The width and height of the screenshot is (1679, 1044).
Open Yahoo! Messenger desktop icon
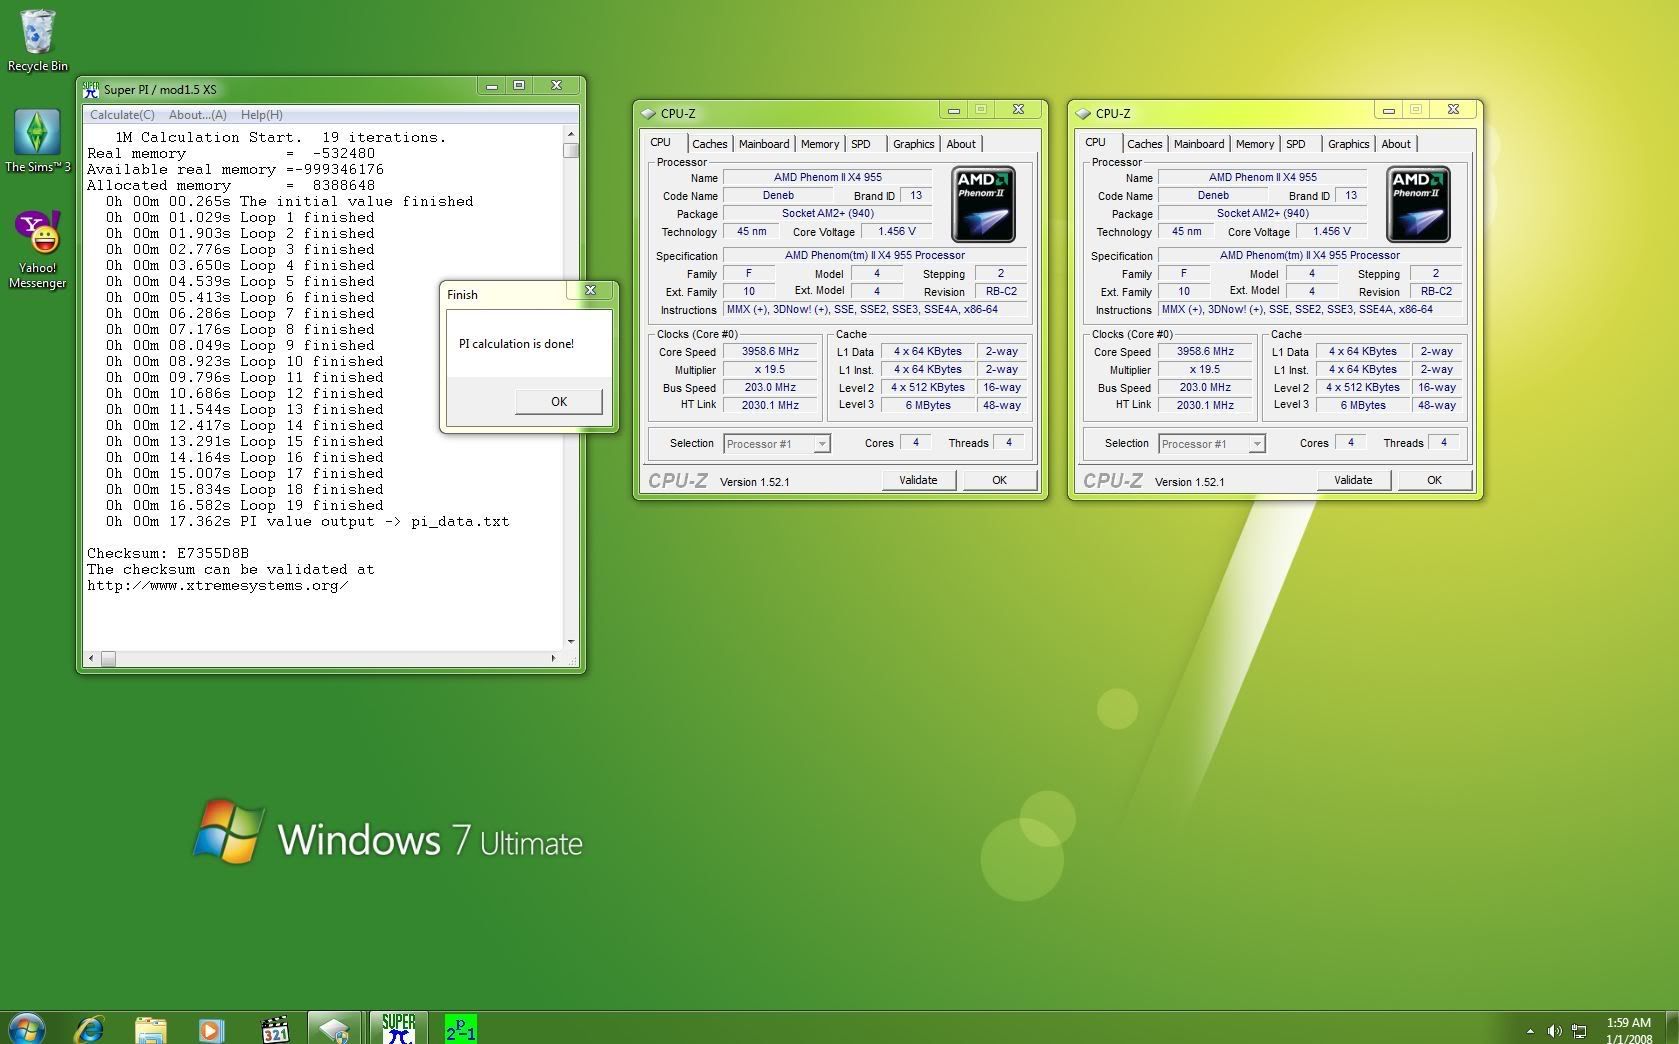point(38,250)
